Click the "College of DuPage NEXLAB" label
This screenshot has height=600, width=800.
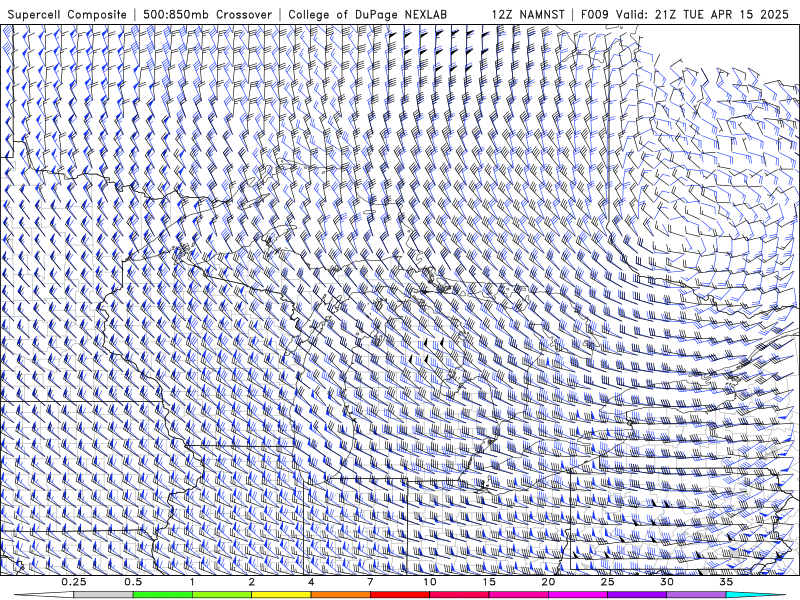point(367,14)
